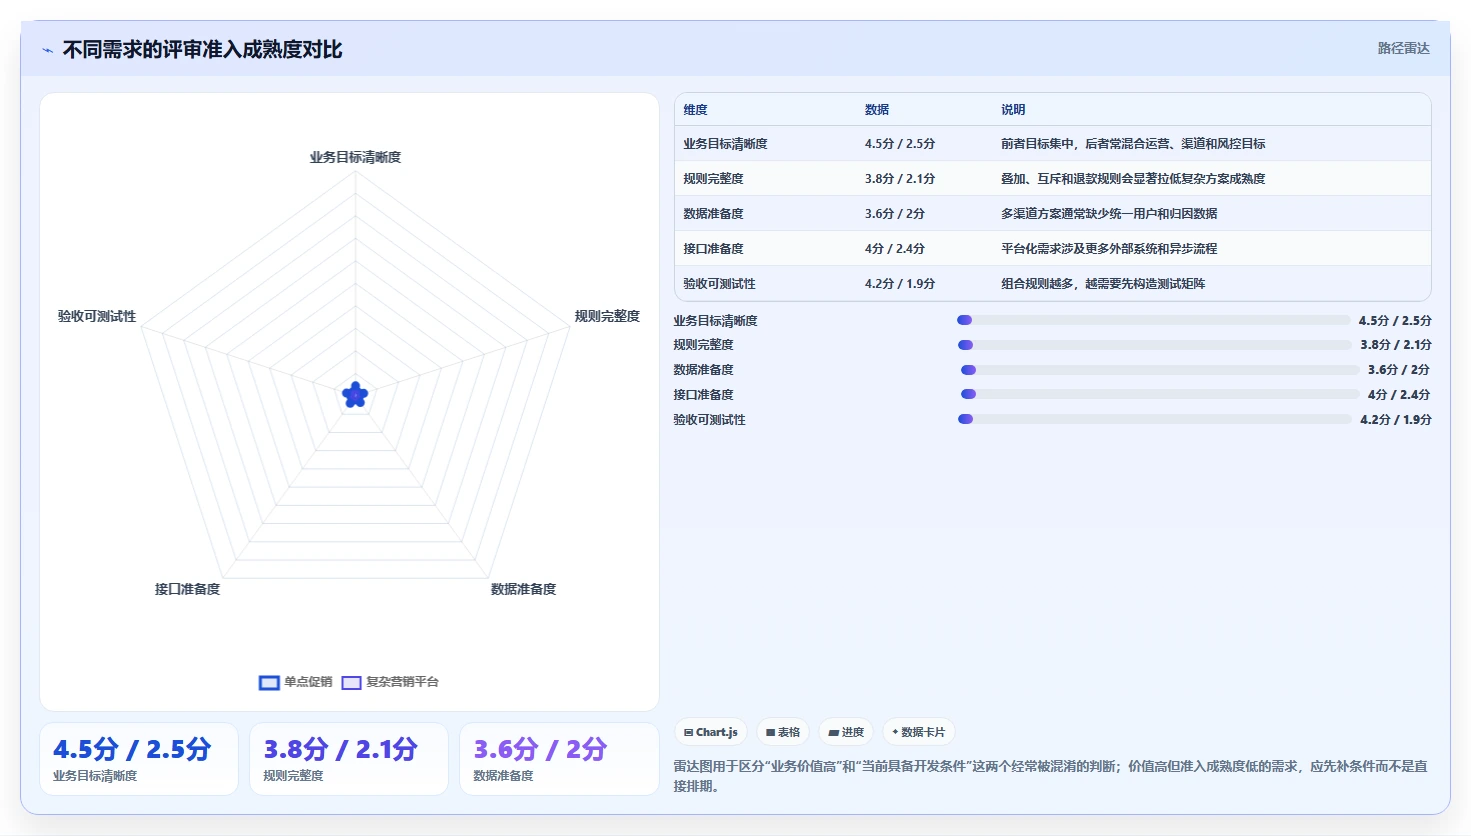Click radar axis label 业务目标清晰度

tap(355, 157)
